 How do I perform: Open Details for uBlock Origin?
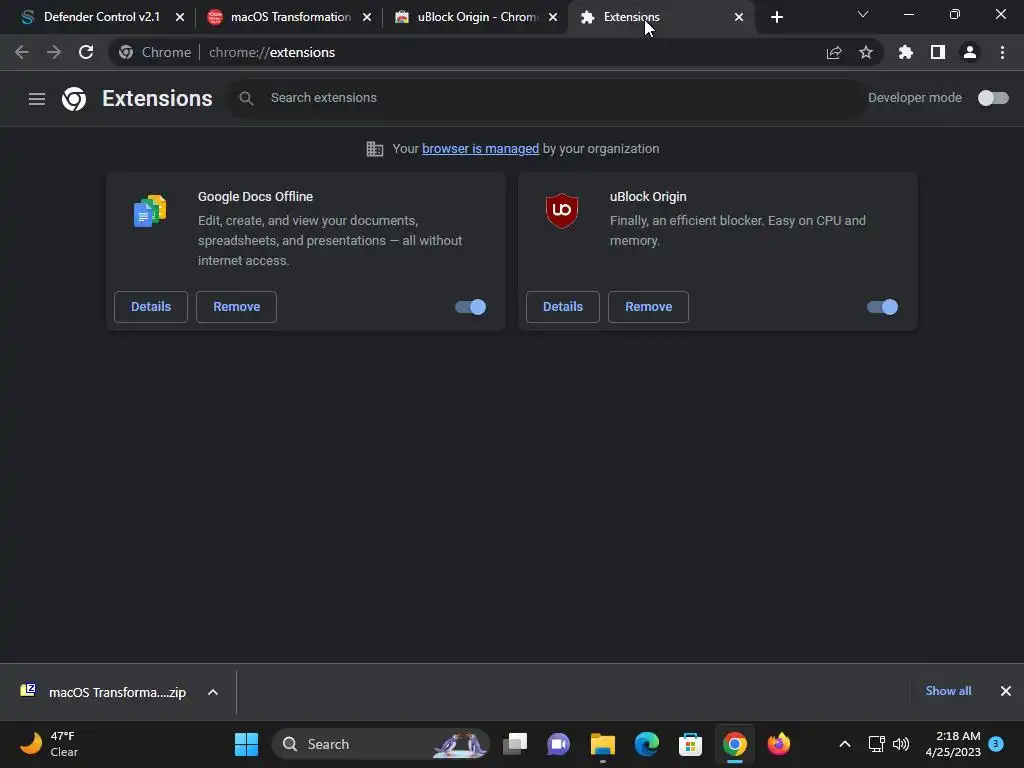(563, 307)
